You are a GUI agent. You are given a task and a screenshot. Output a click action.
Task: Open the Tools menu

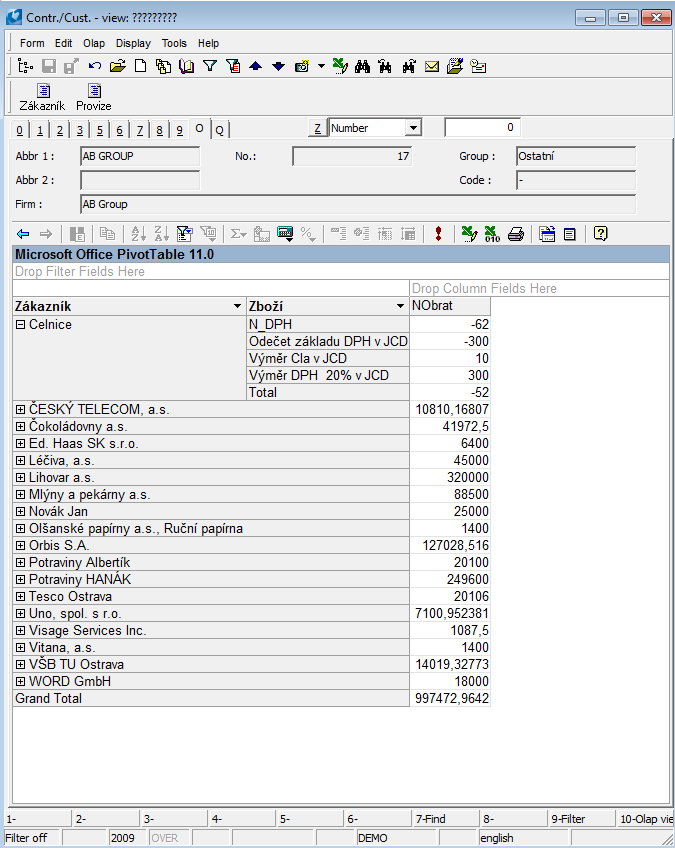point(174,43)
